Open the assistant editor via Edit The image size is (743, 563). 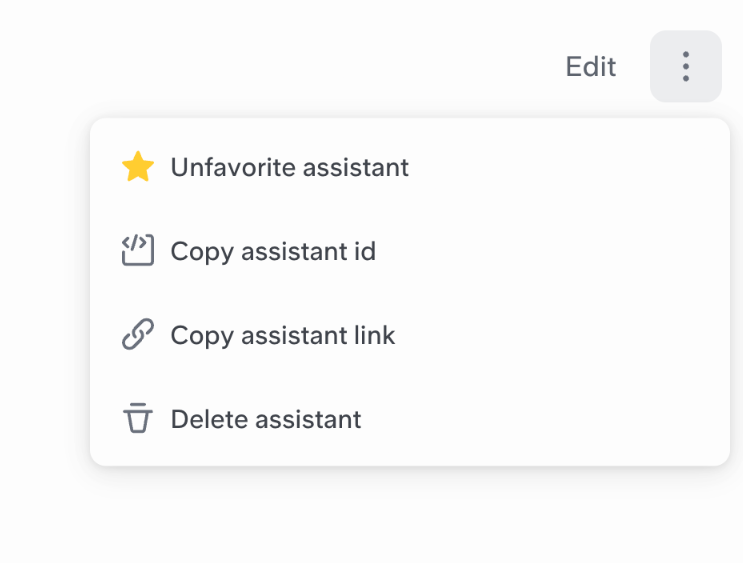(x=591, y=67)
